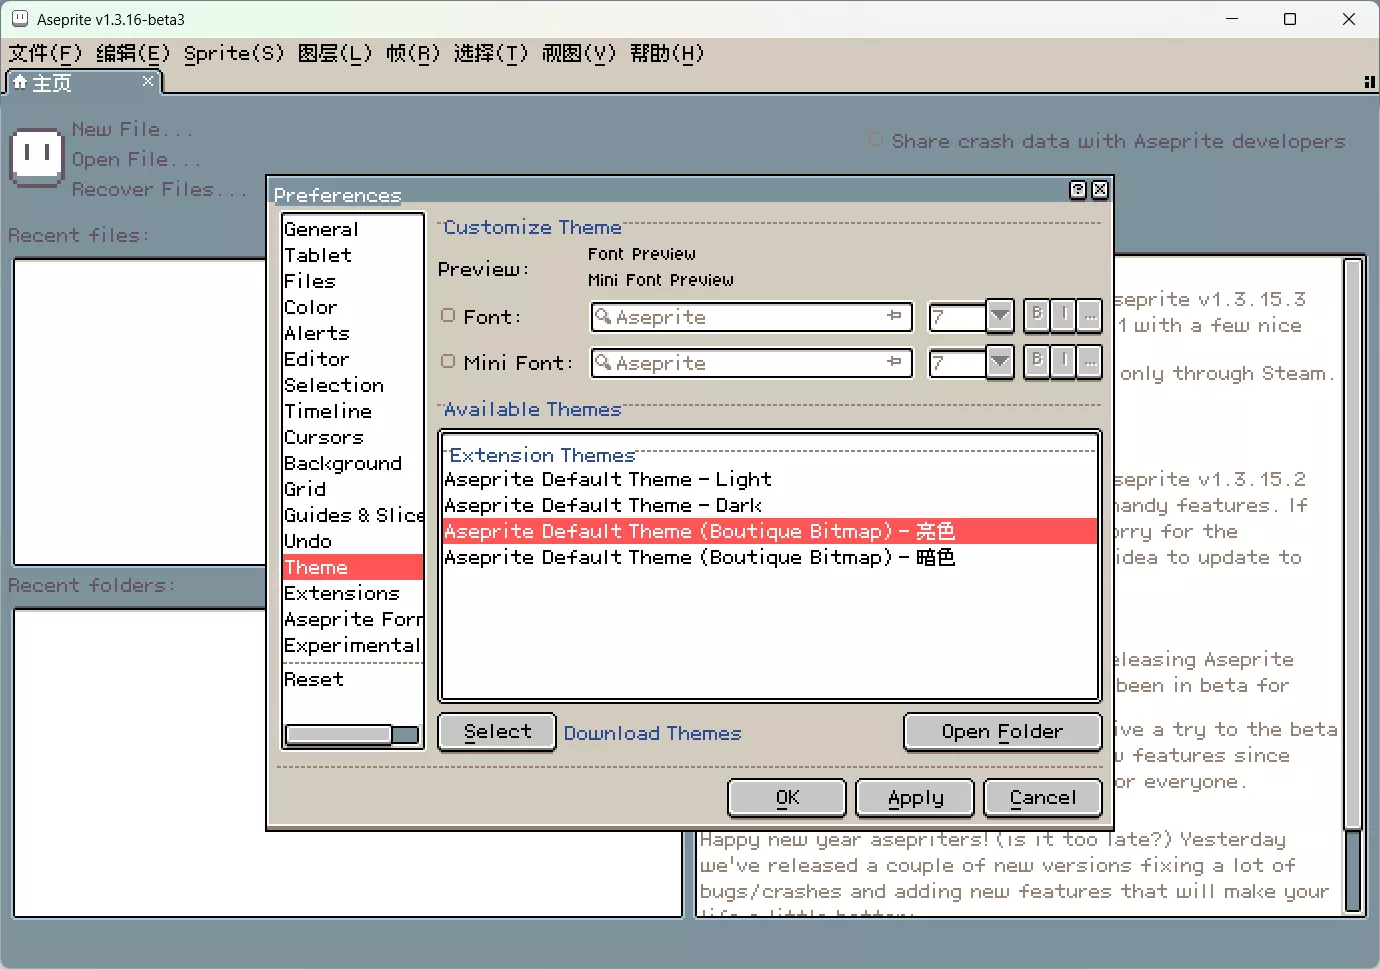1380x969 pixels.
Task: Click the Bold button in Font row
Action: (x=1037, y=316)
